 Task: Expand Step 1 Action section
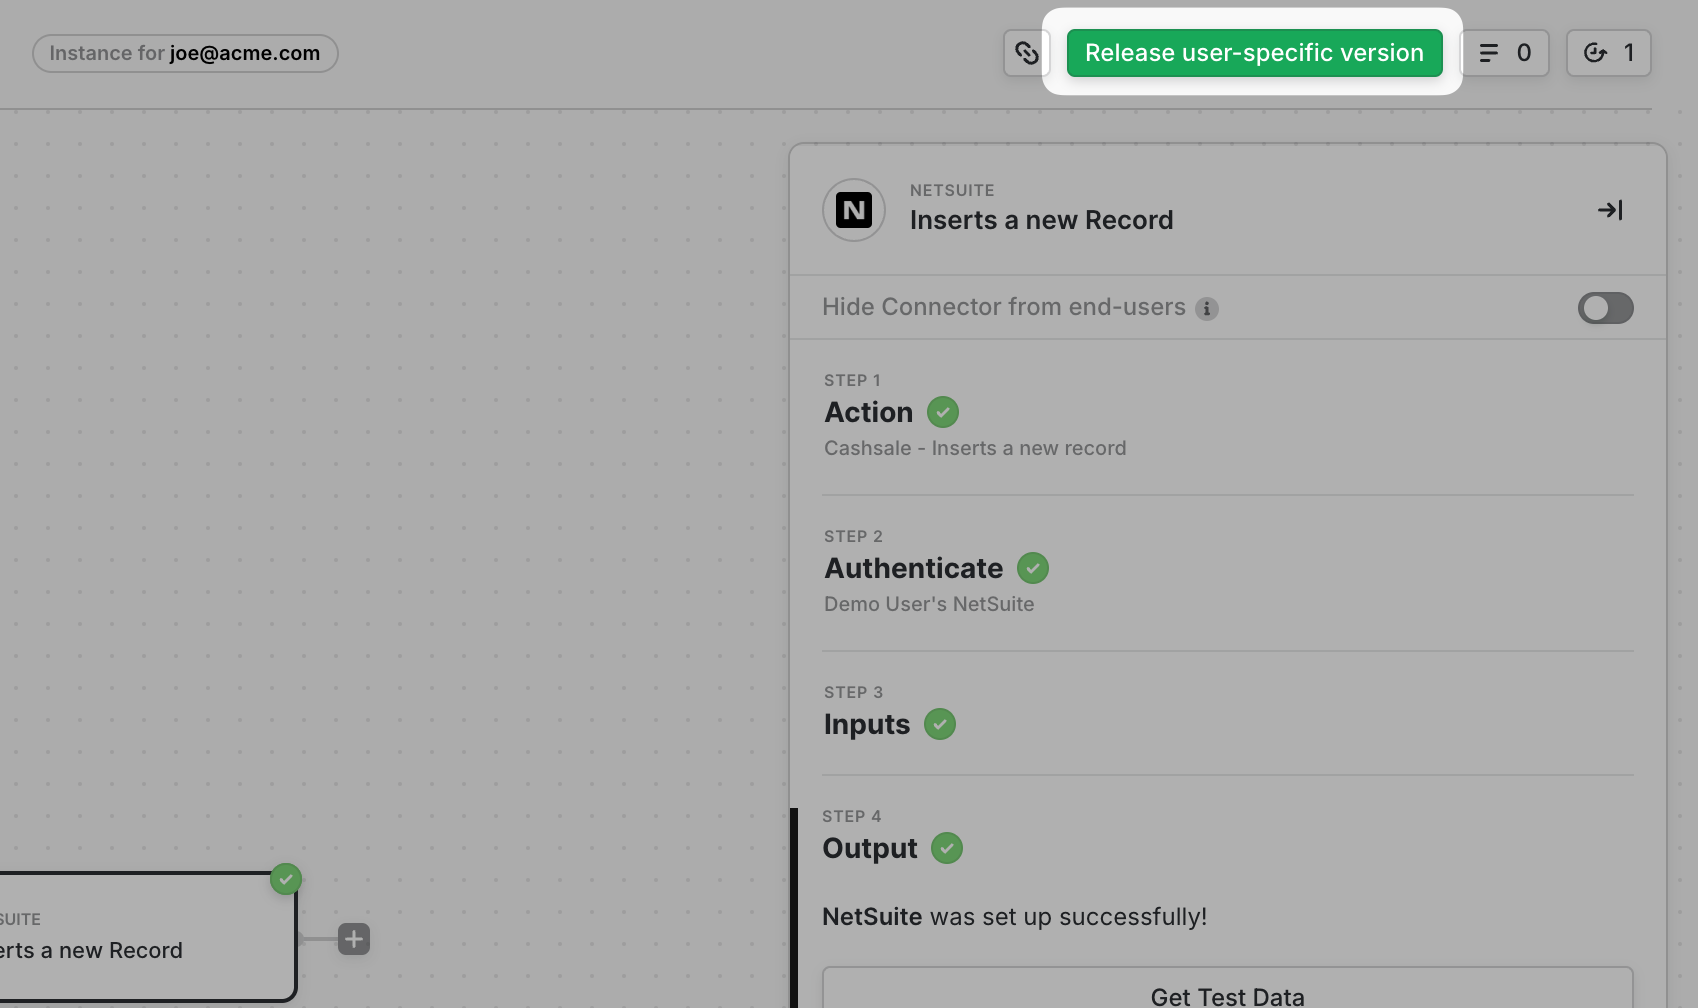[868, 412]
